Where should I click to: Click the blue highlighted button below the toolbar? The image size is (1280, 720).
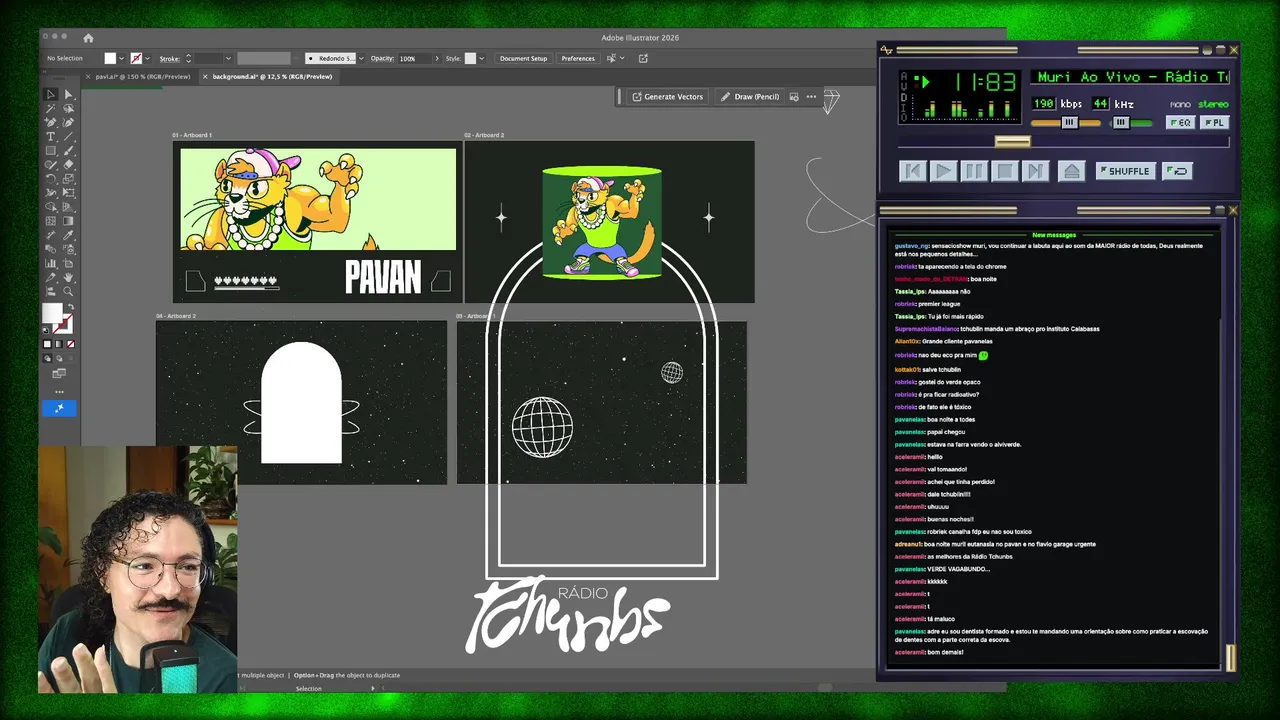59,408
